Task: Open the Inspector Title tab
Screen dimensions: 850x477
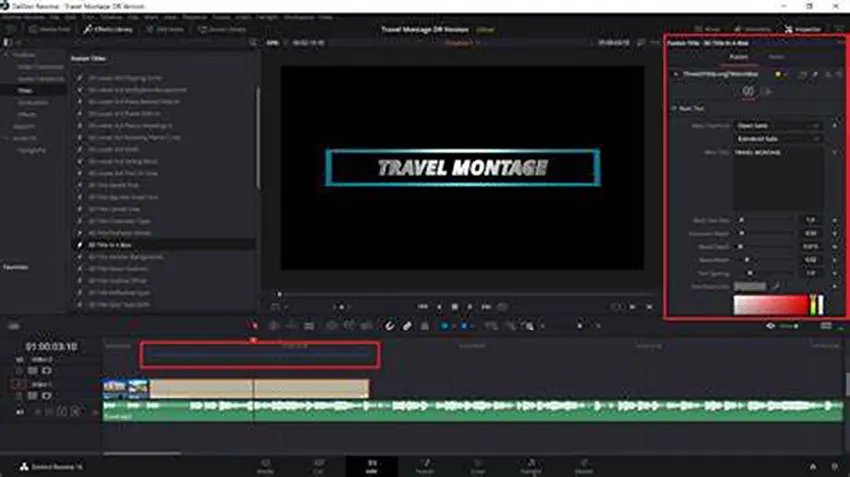Action: [x=738, y=57]
